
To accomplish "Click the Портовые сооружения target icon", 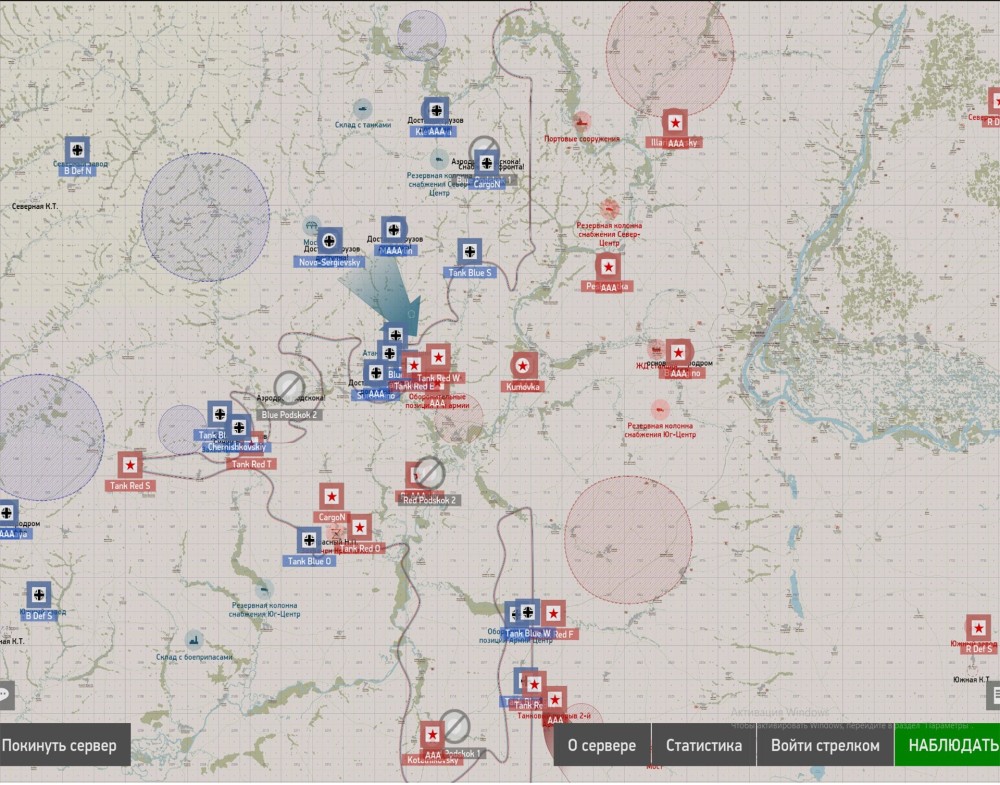I will point(581,121).
